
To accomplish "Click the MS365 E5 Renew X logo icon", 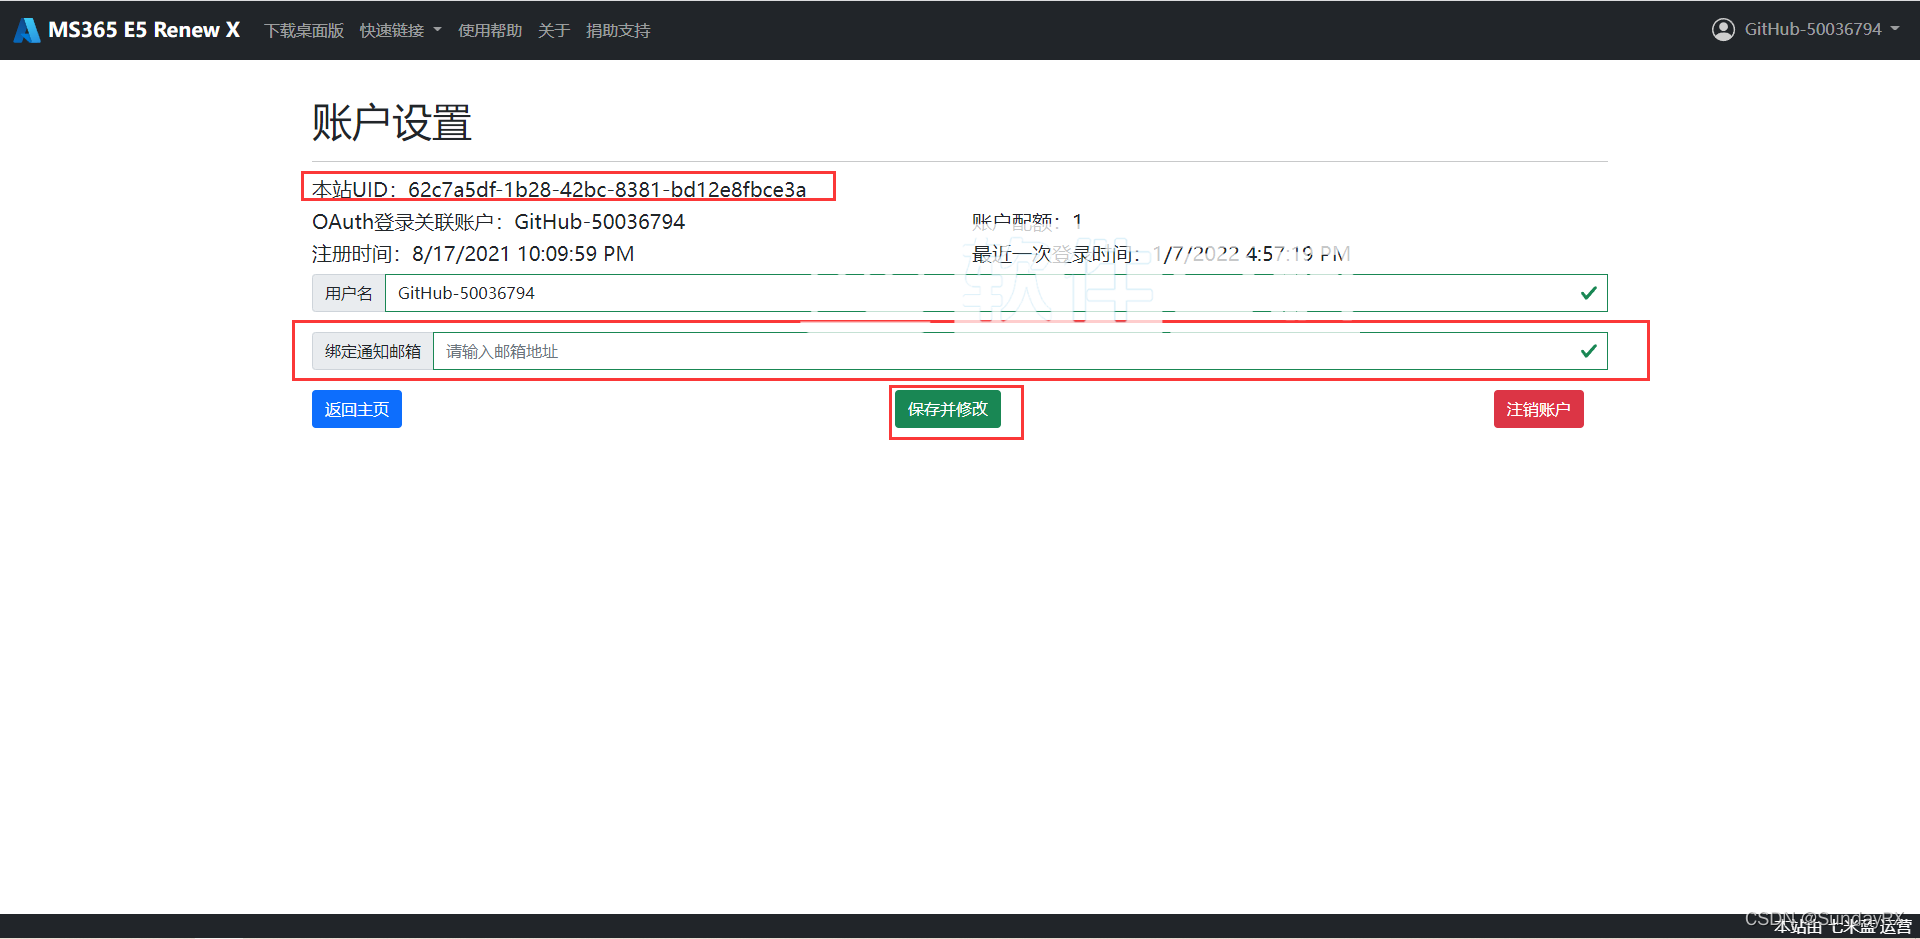I will [x=27, y=30].
